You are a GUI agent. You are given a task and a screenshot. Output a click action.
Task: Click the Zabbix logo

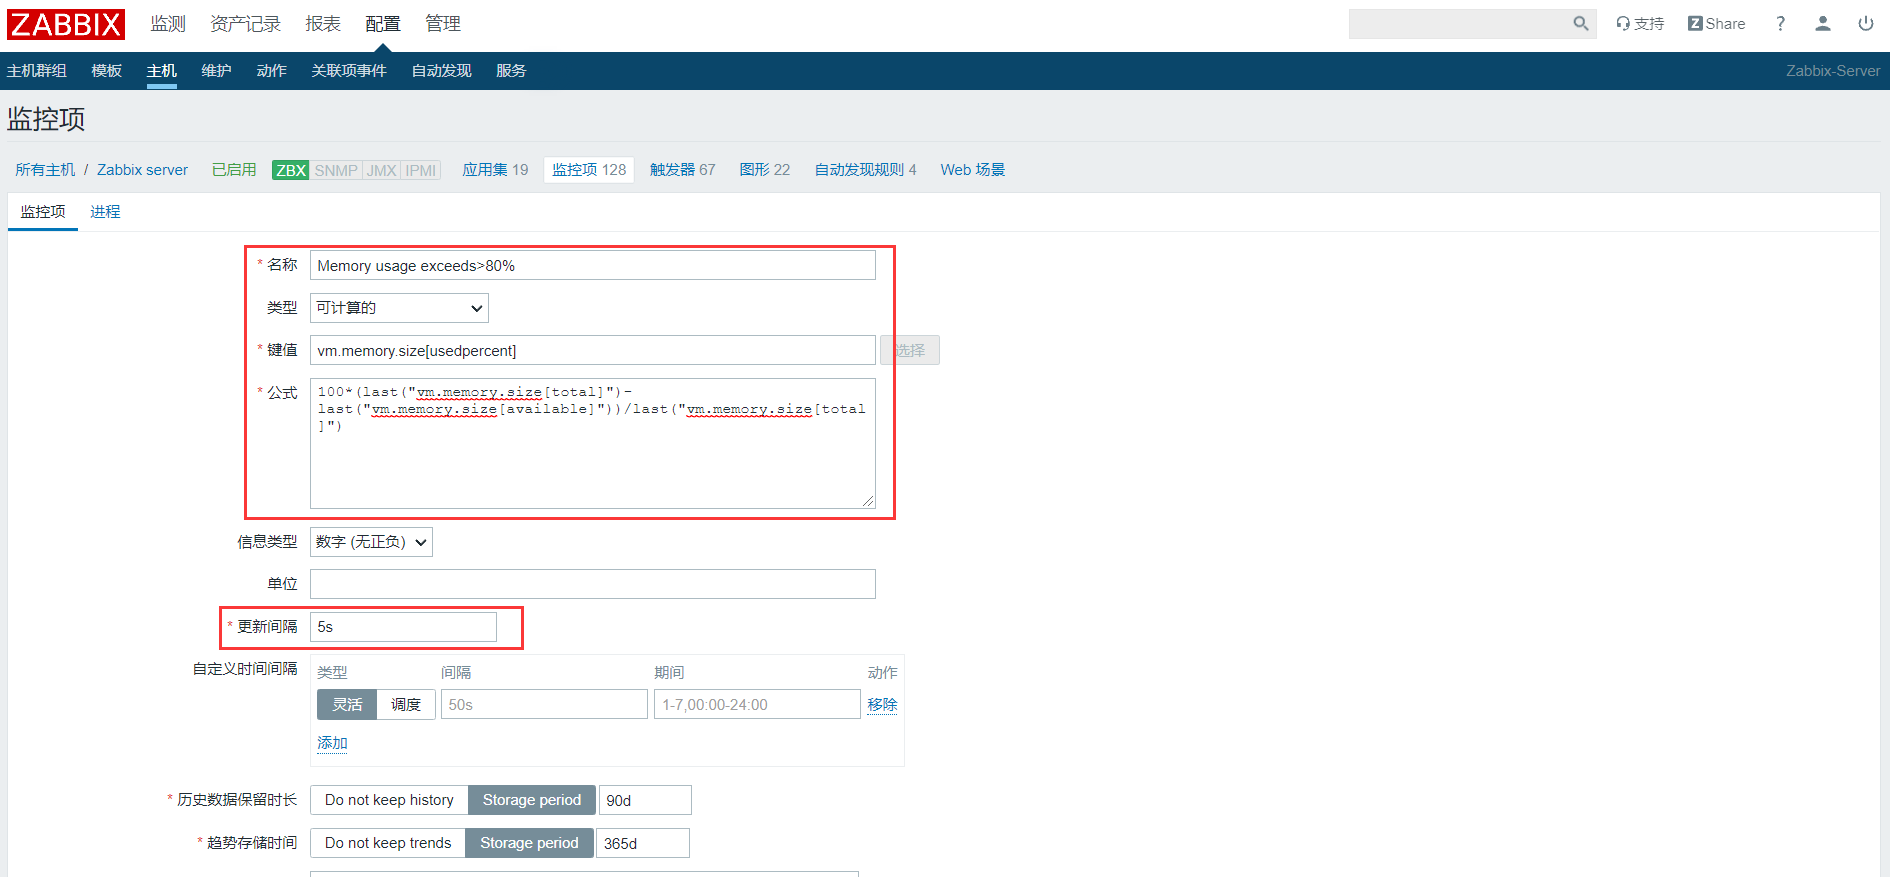point(66,24)
